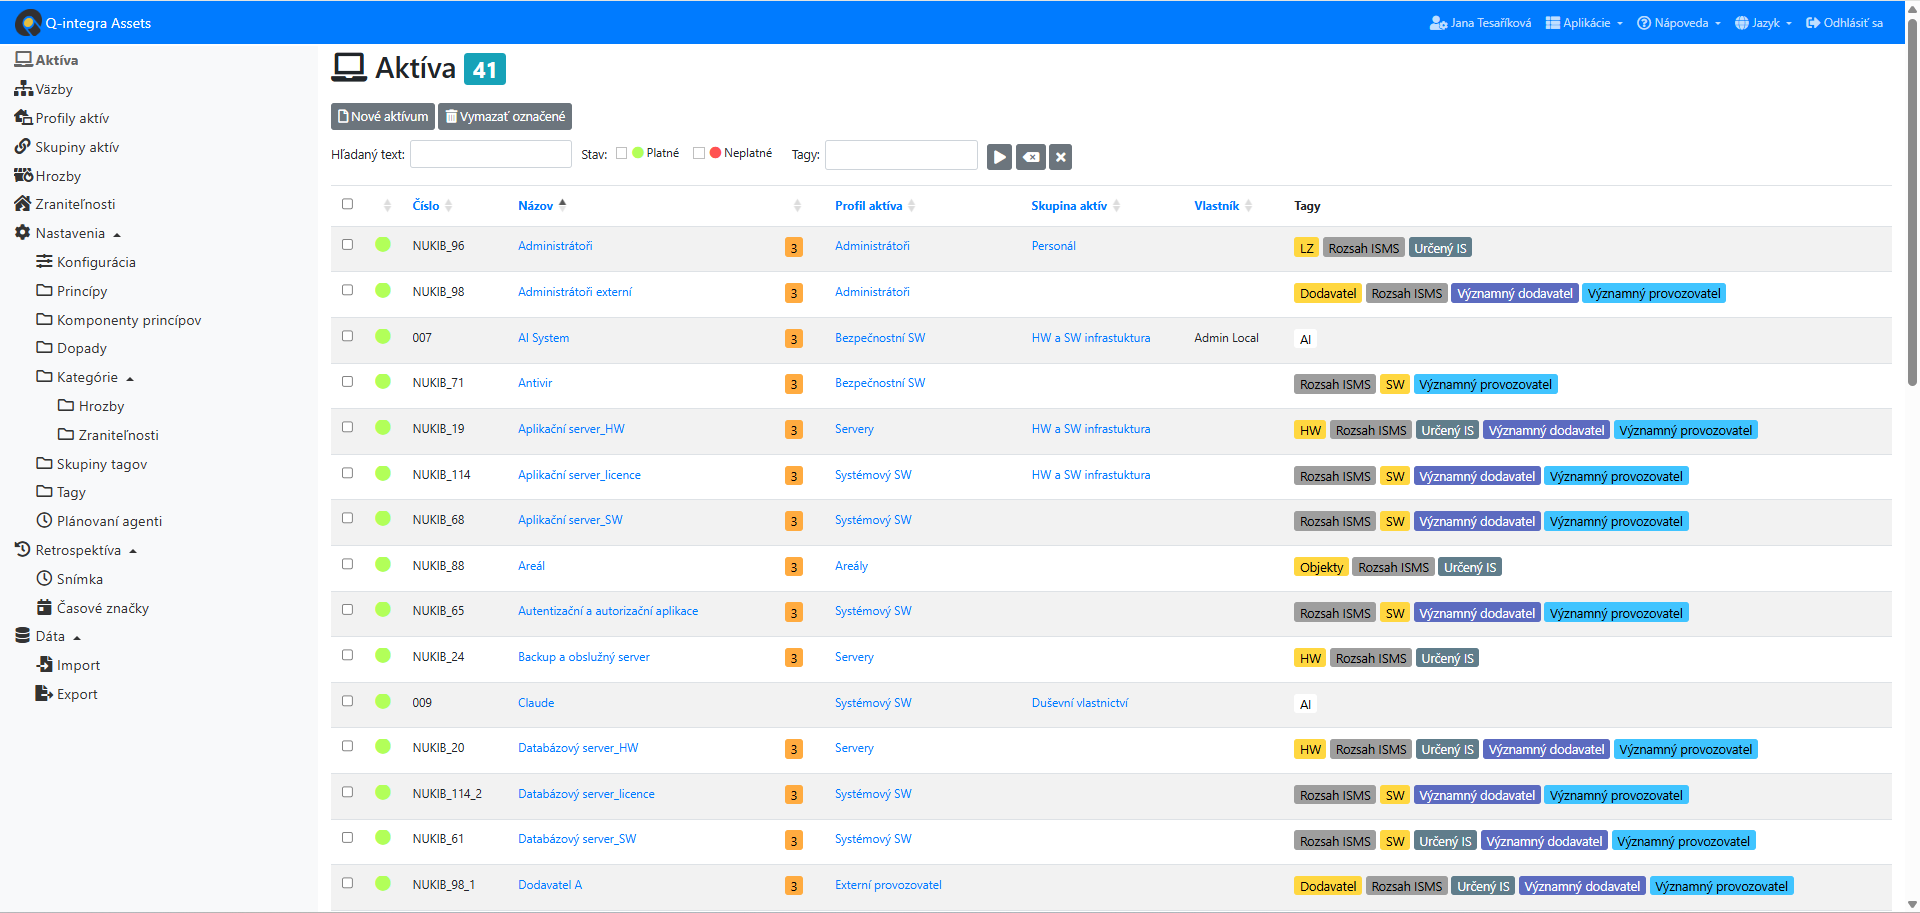Enable the Neplatné status filter checkbox

(699, 153)
